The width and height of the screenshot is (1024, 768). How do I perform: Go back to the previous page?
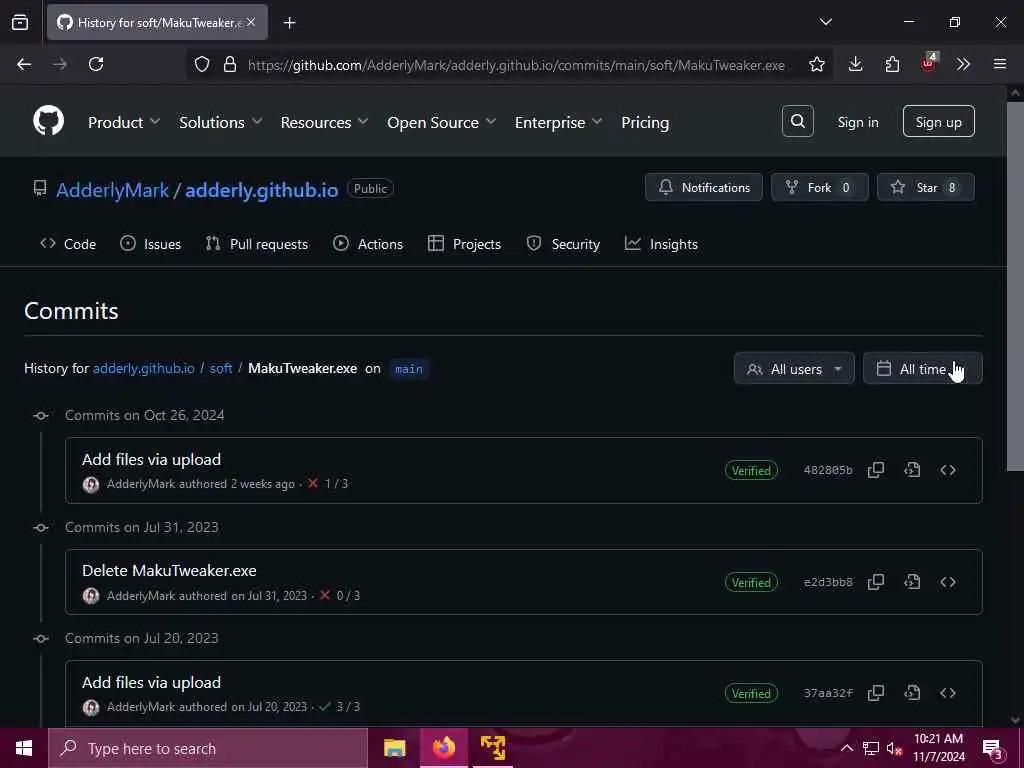click(24, 64)
